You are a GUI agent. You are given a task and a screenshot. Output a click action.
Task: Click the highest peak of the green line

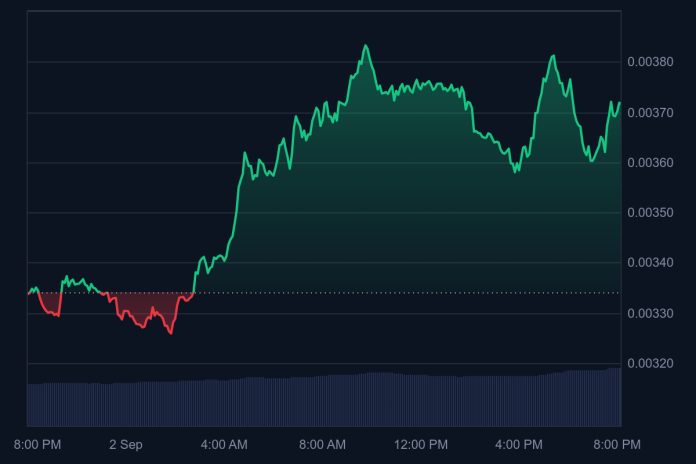tap(366, 46)
